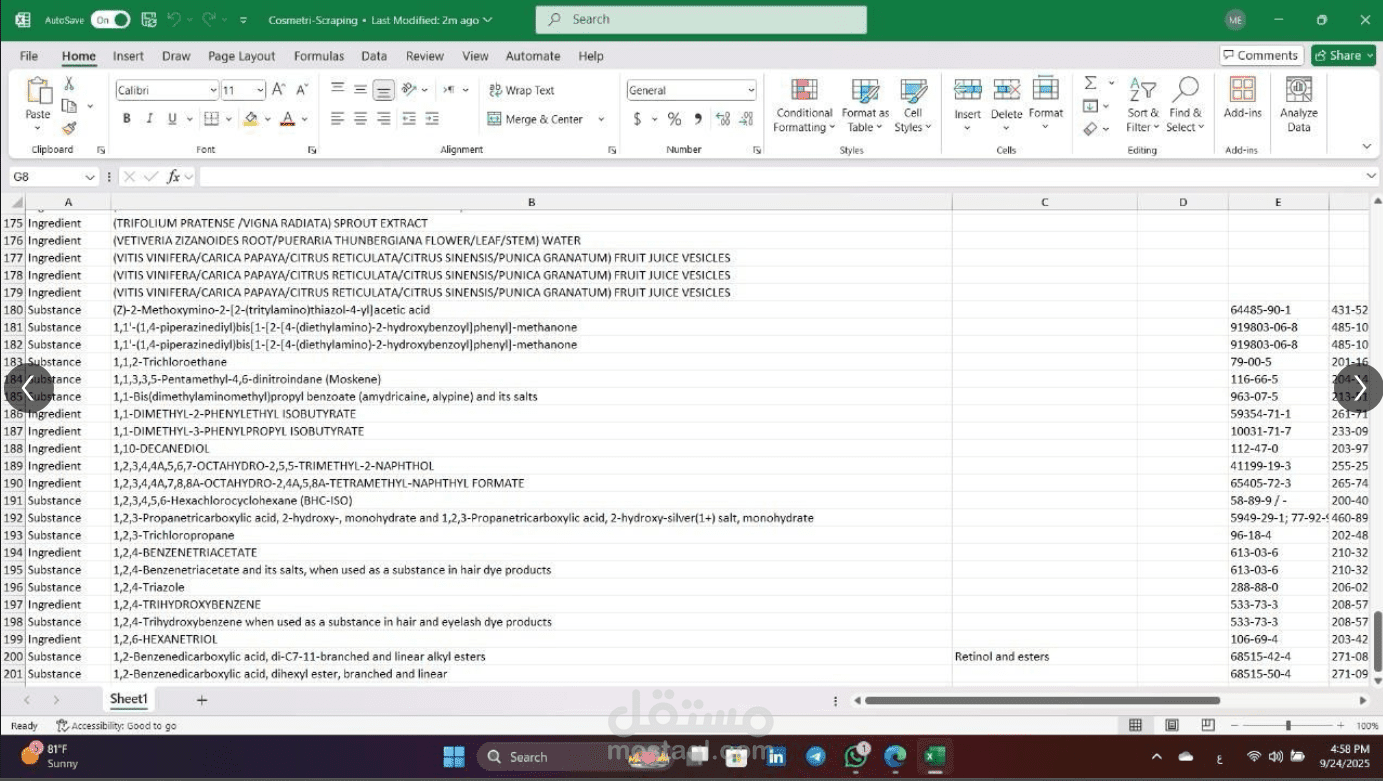Click the Comments button
The width and height of the screenshot is (1383, 781).
coord(1260,55)
